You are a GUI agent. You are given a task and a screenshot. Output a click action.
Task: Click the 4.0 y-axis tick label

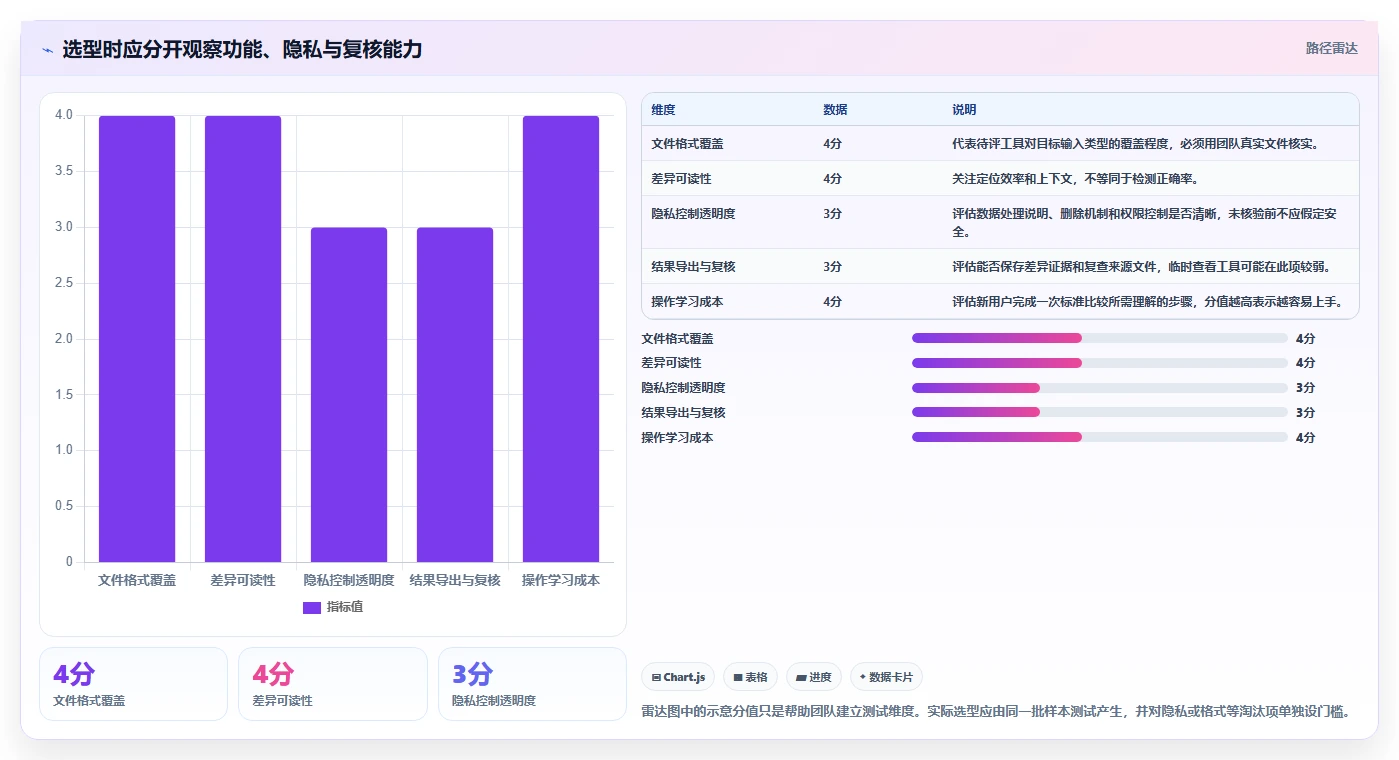(64, 115)
